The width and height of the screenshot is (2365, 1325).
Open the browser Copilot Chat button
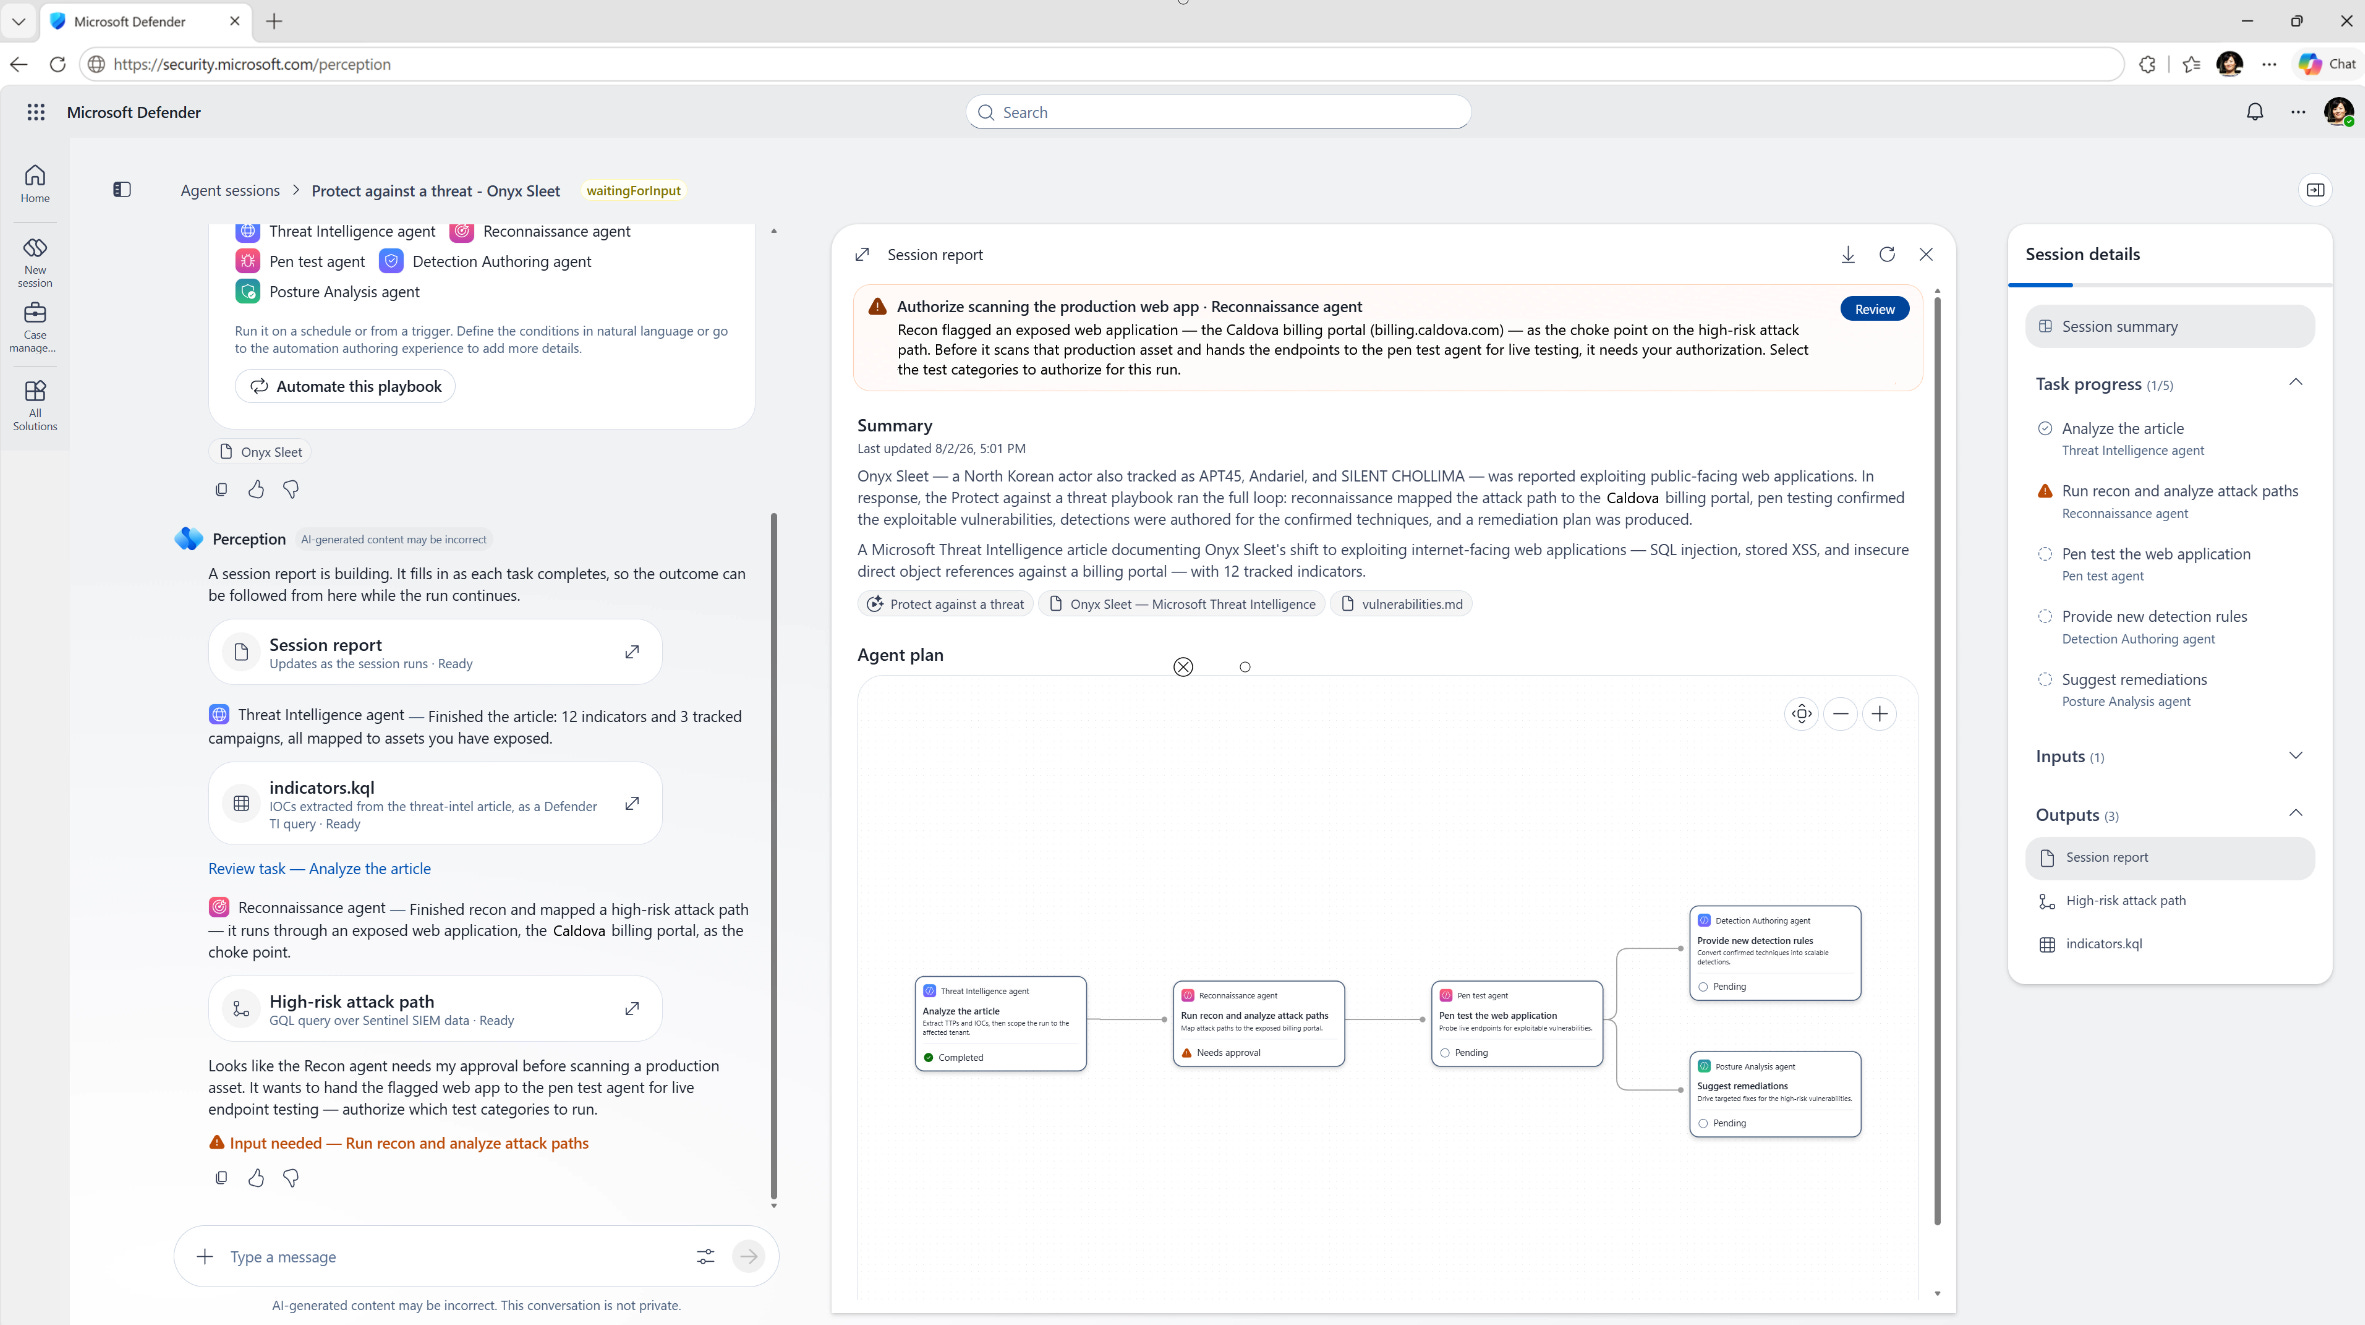[x=2327, y=64]
